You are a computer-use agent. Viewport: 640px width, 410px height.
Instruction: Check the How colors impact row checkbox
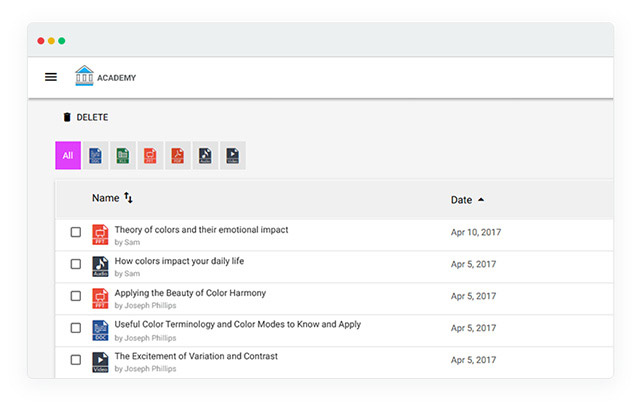76,264
